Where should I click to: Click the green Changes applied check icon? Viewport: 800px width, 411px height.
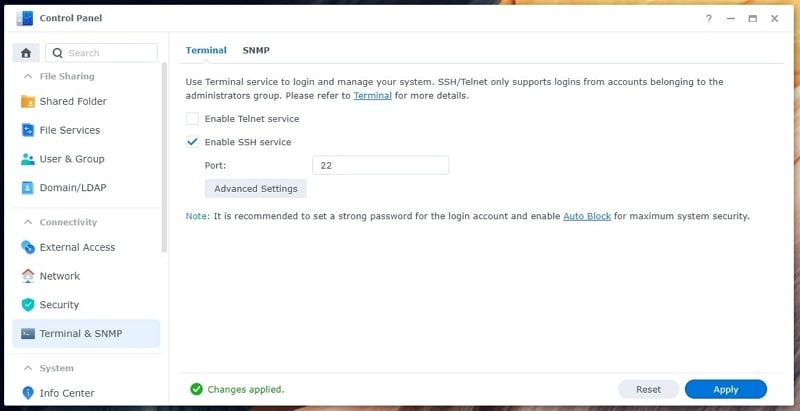pyautogui.click(x=196, y=390)
